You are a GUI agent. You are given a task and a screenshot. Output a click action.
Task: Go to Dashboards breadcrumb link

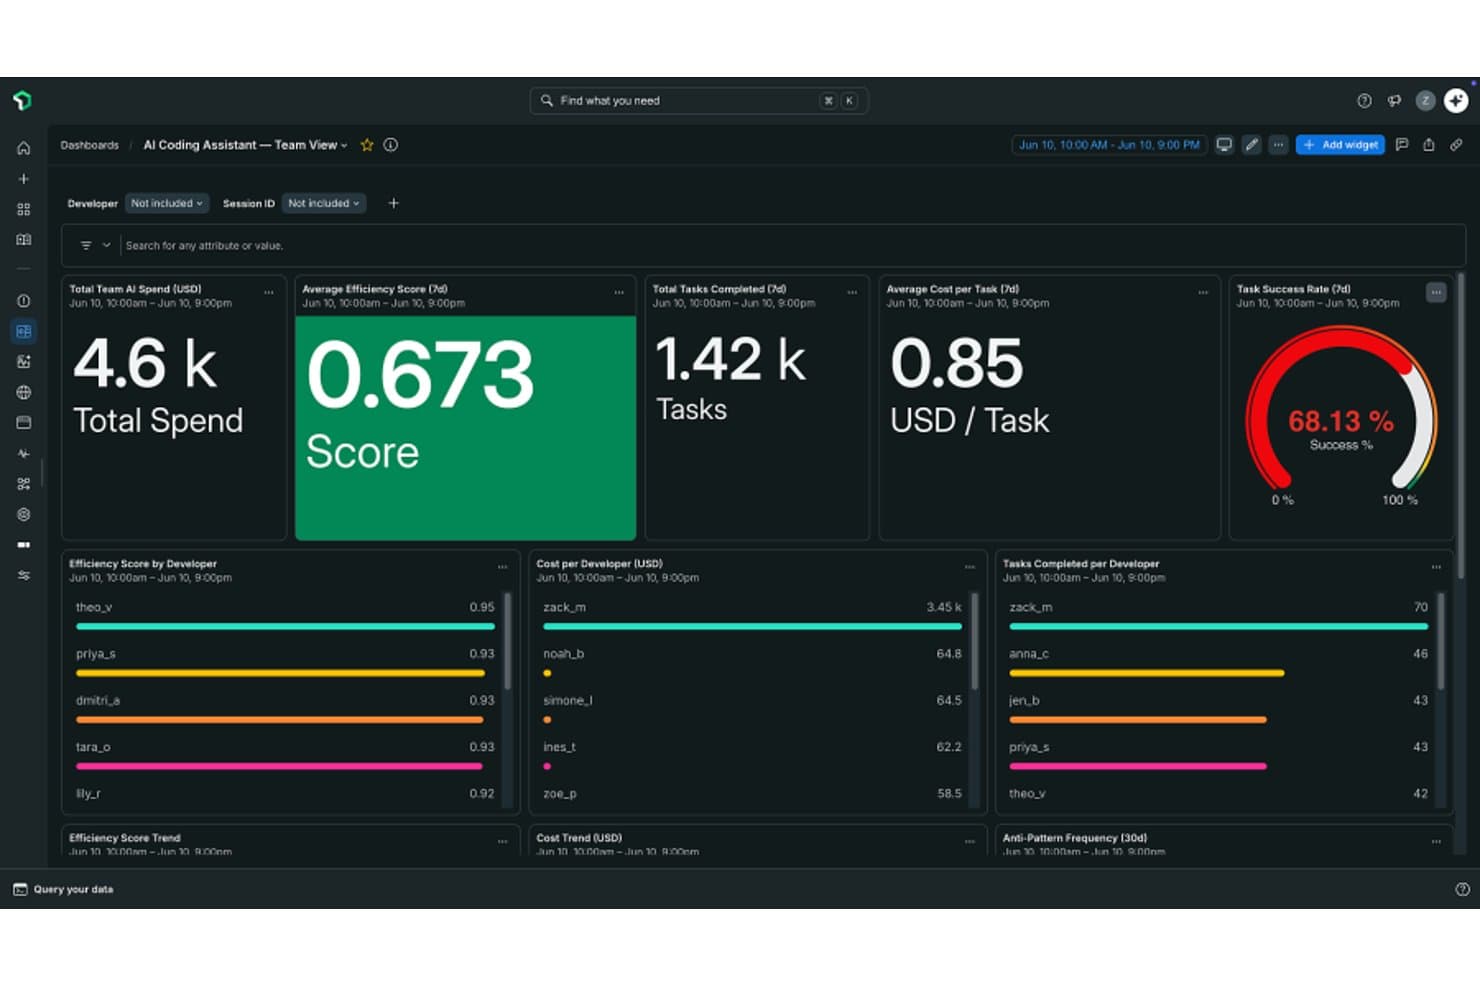(x=89, y=145)
